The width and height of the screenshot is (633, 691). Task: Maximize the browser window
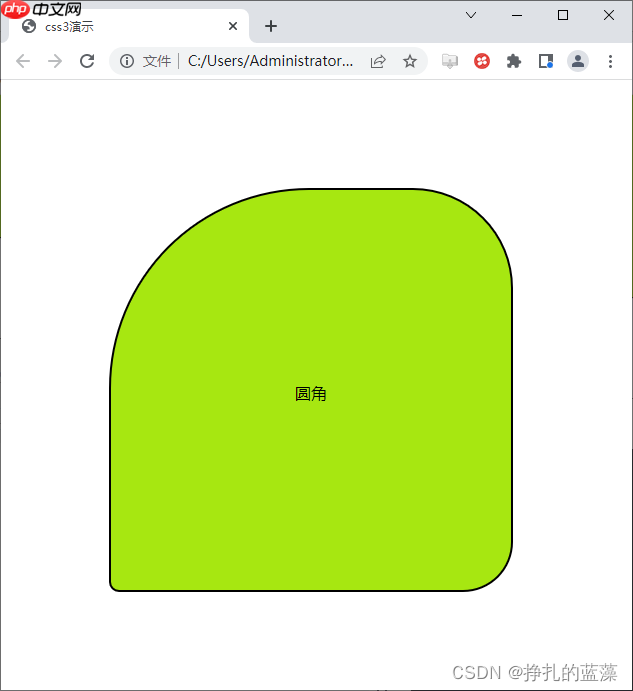(x=563, y=15)
